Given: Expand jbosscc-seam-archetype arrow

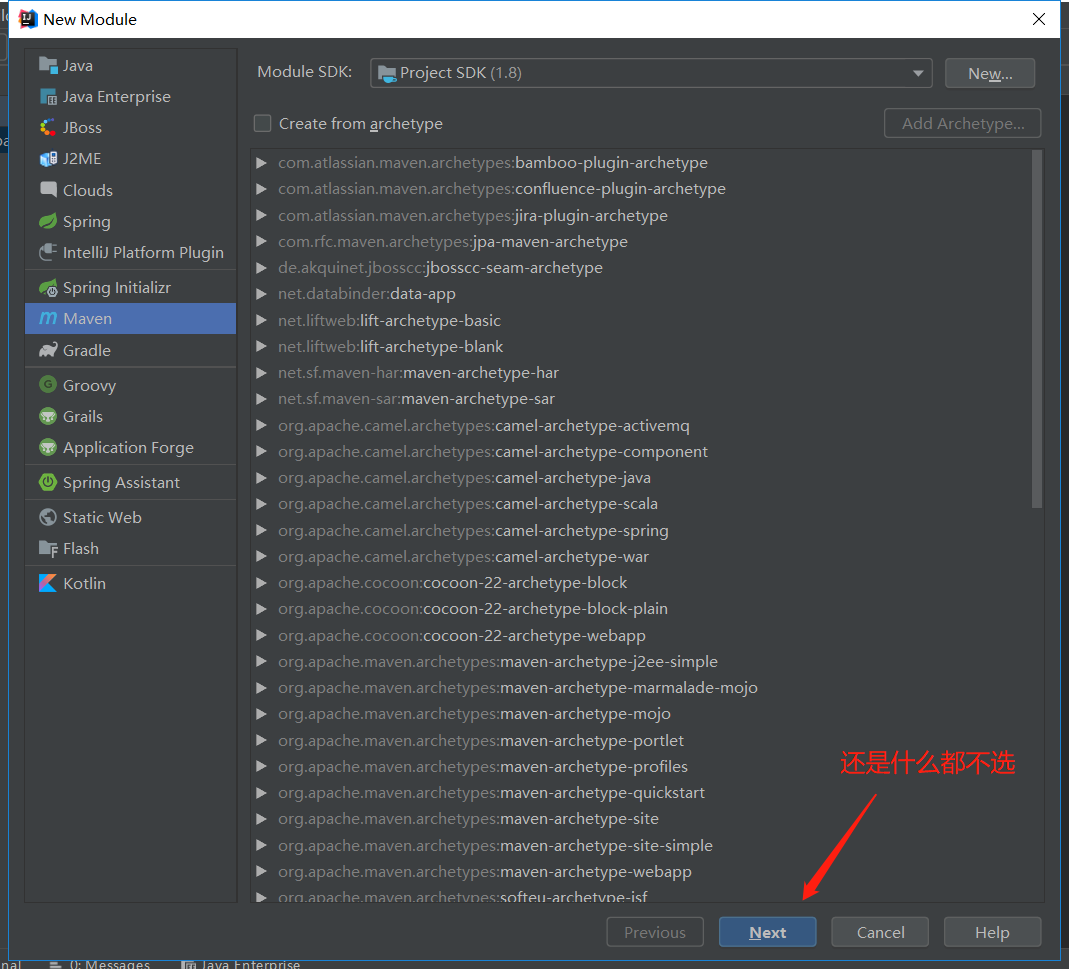Looking at the screenshot, I should click(x=261, y=268).
